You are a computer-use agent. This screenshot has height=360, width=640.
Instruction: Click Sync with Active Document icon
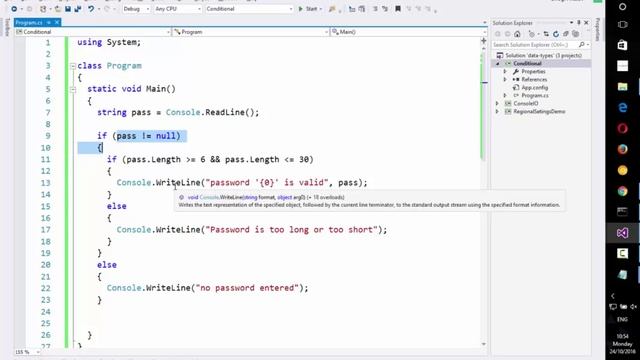546,34
